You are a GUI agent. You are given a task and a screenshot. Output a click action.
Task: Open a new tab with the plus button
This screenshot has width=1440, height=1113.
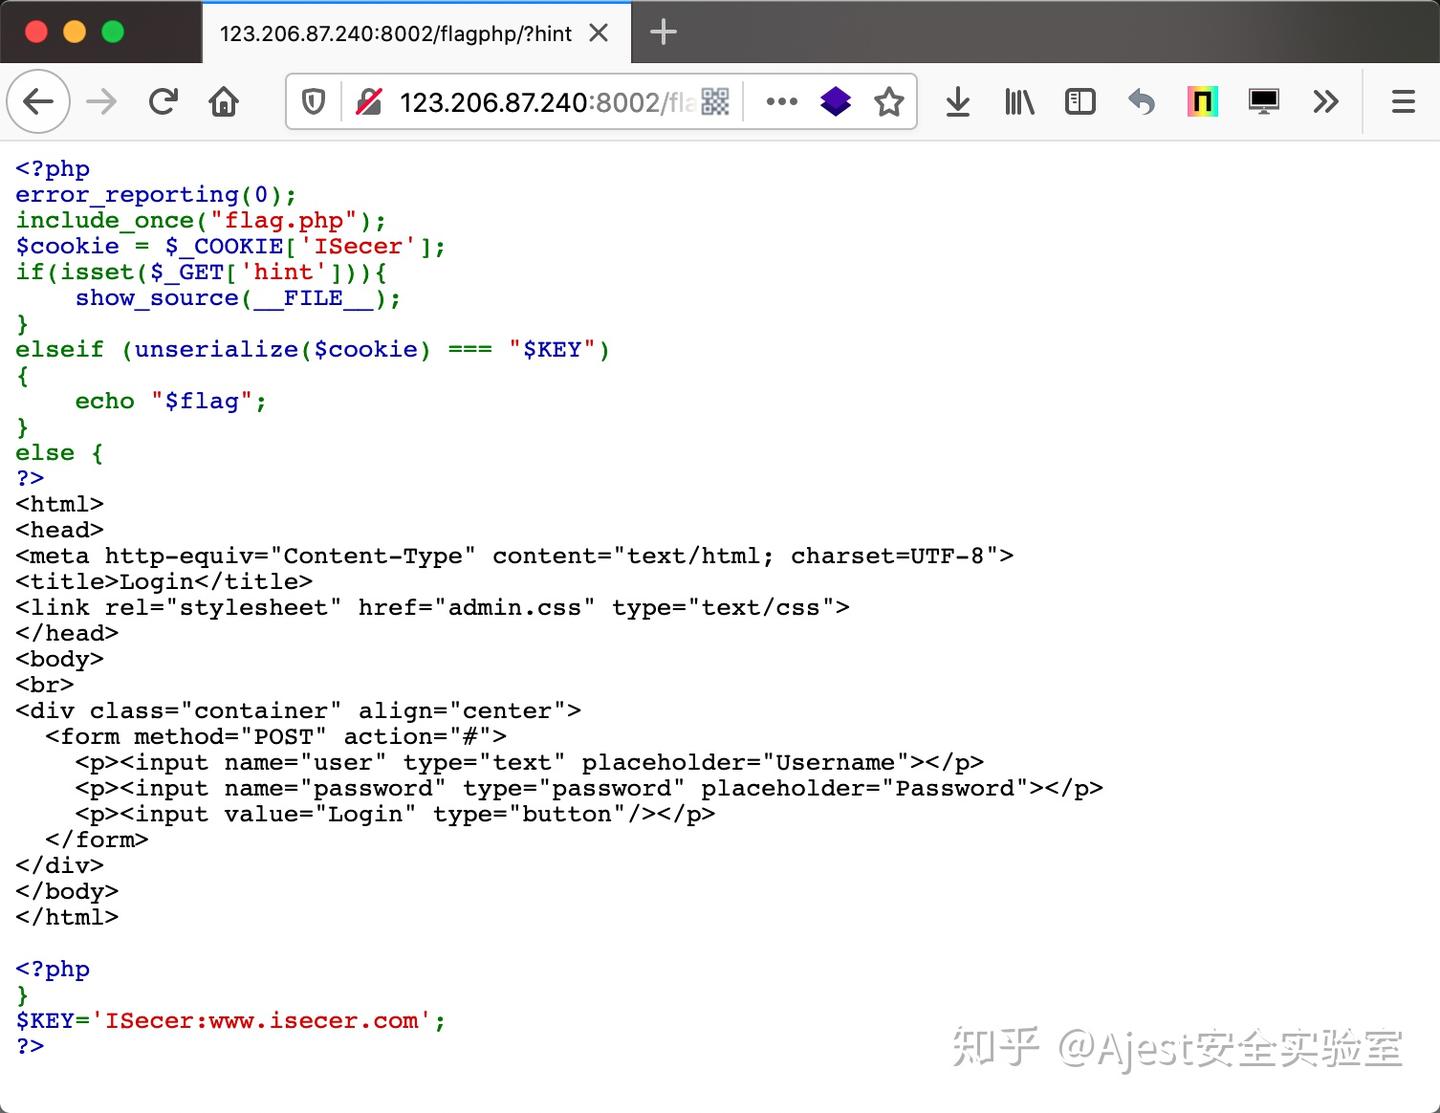[663, 32]
